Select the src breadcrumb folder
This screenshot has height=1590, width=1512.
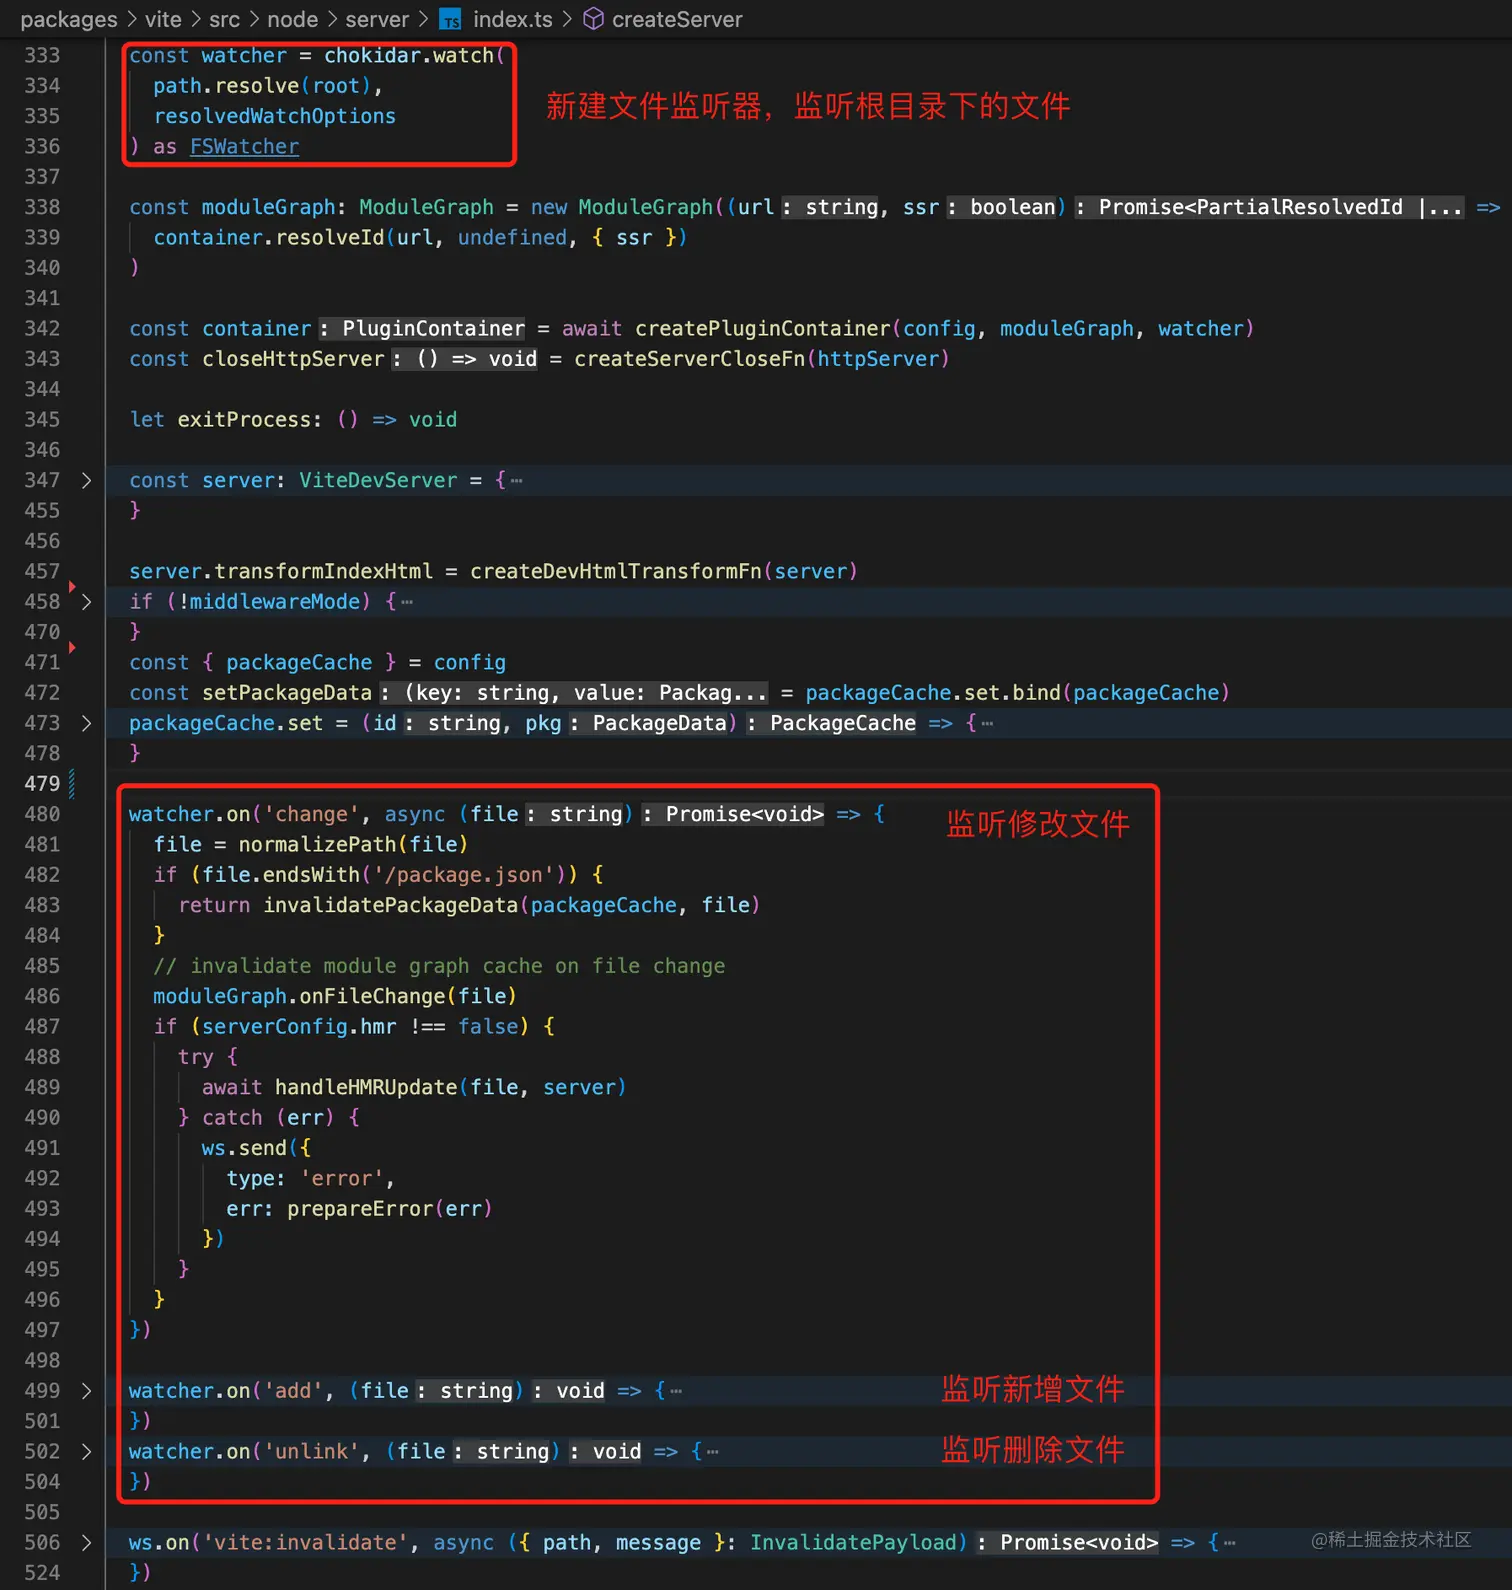225,19
